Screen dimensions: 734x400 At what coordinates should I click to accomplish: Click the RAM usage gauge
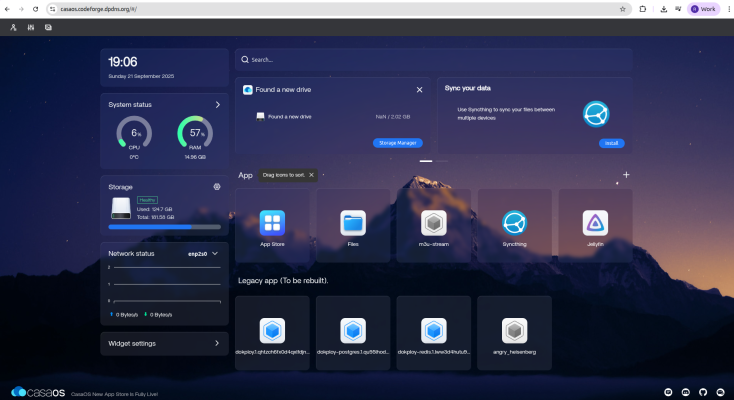[195, 133]
